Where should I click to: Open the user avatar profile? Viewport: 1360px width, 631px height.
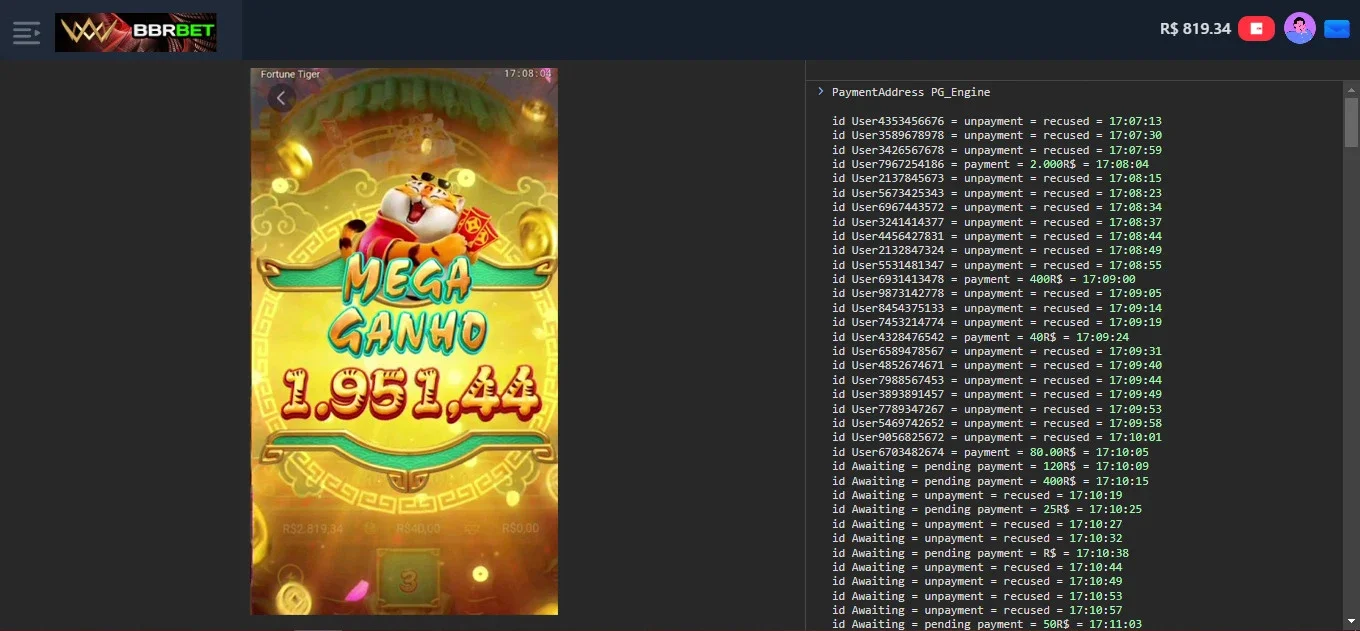[1299, 29]
